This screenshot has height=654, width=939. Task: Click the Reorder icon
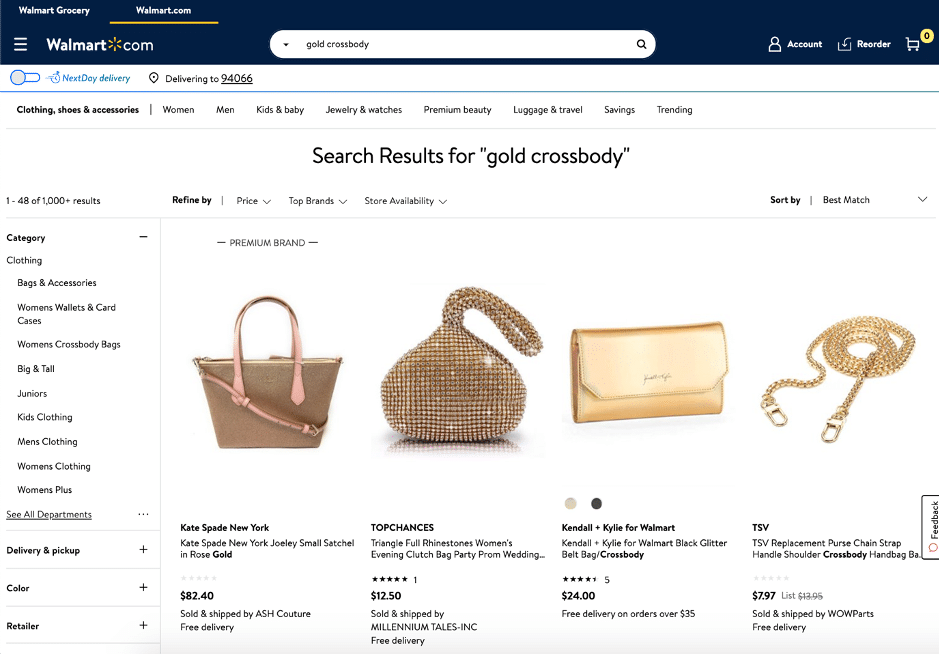click(845, 44)
